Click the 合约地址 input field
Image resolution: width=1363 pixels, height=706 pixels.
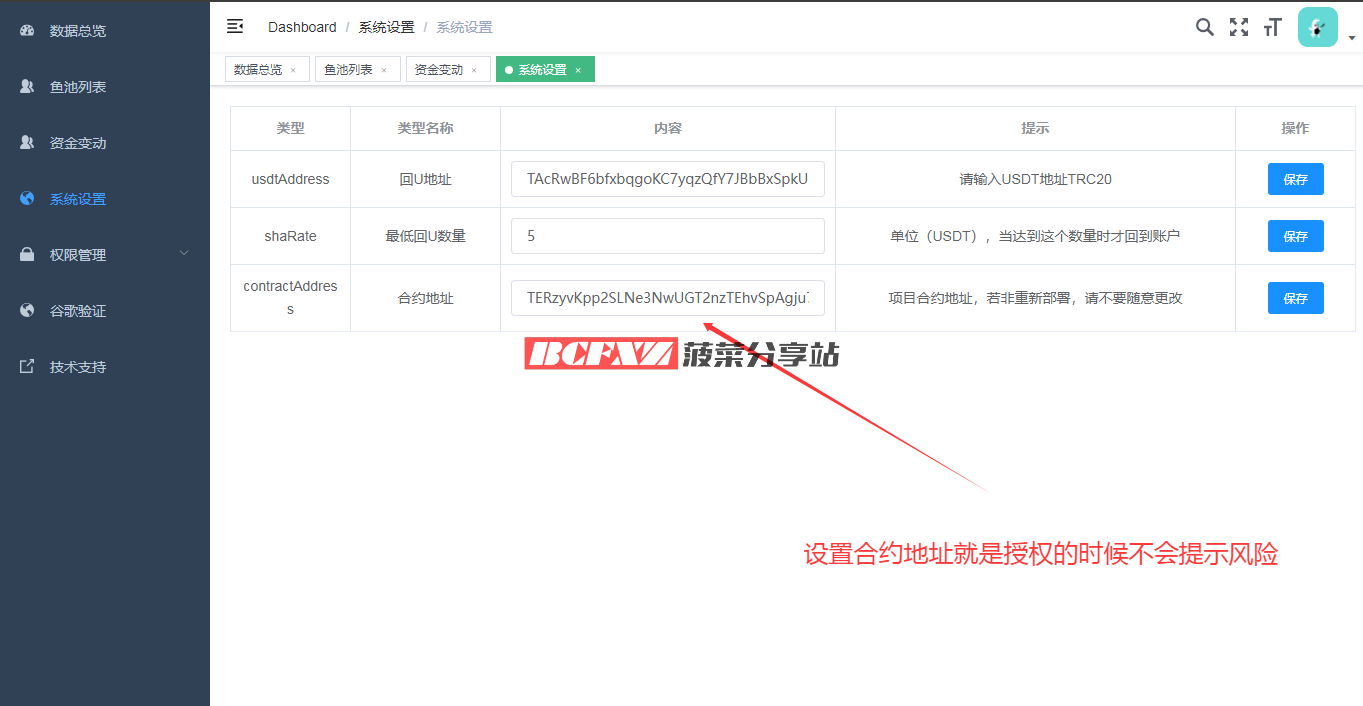[667, 298]
